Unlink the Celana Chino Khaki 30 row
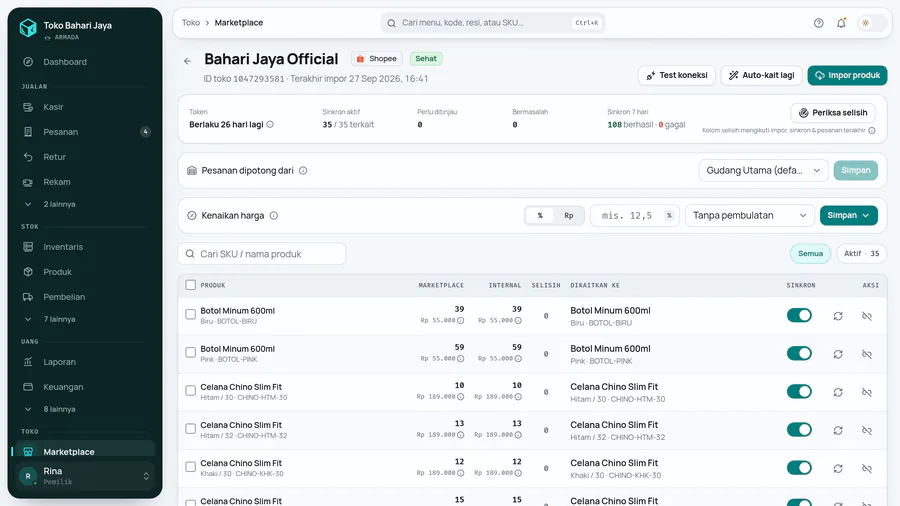The height and width of the screenshot is (506, 900). pyautogui.click(x=867, y=468)
